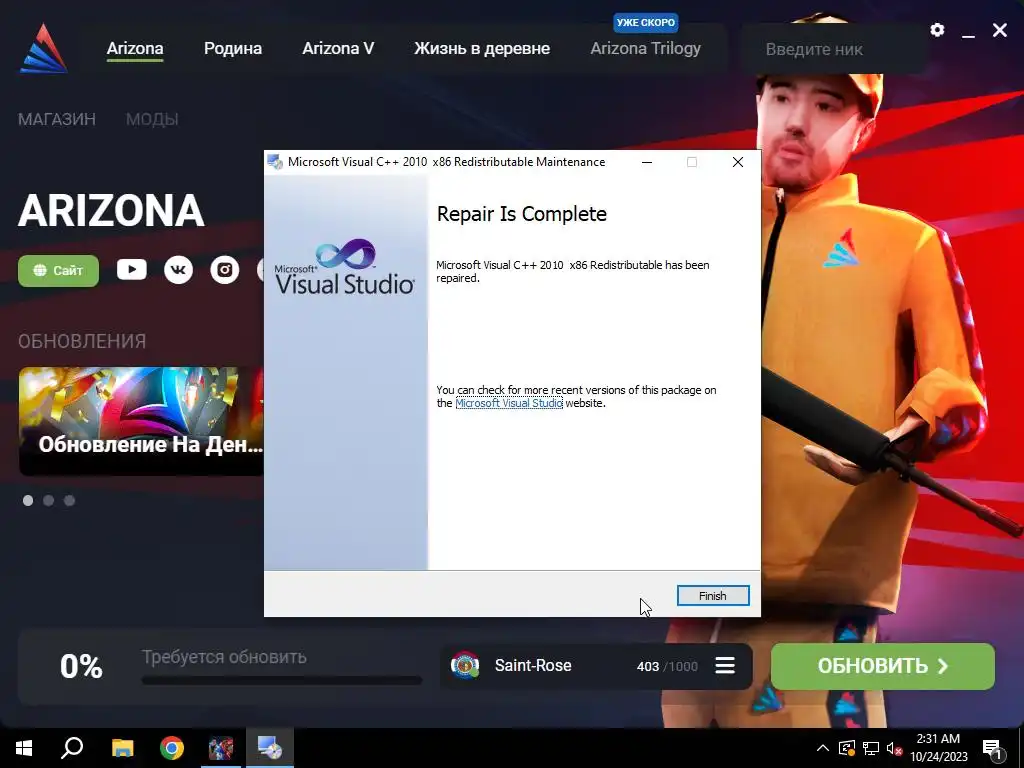This screenshot has width=1024, height=768.
Task: Minimize the Visual C++ maintenance dialog
Action: click(647, 162)
